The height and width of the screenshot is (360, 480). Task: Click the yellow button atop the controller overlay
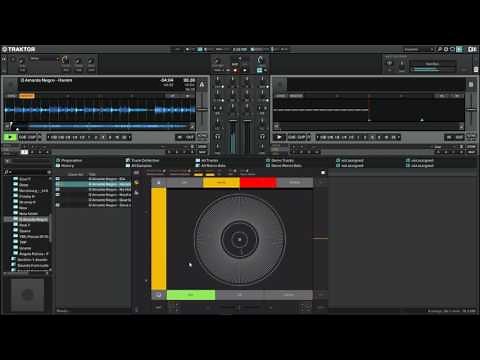coord(221,182)
